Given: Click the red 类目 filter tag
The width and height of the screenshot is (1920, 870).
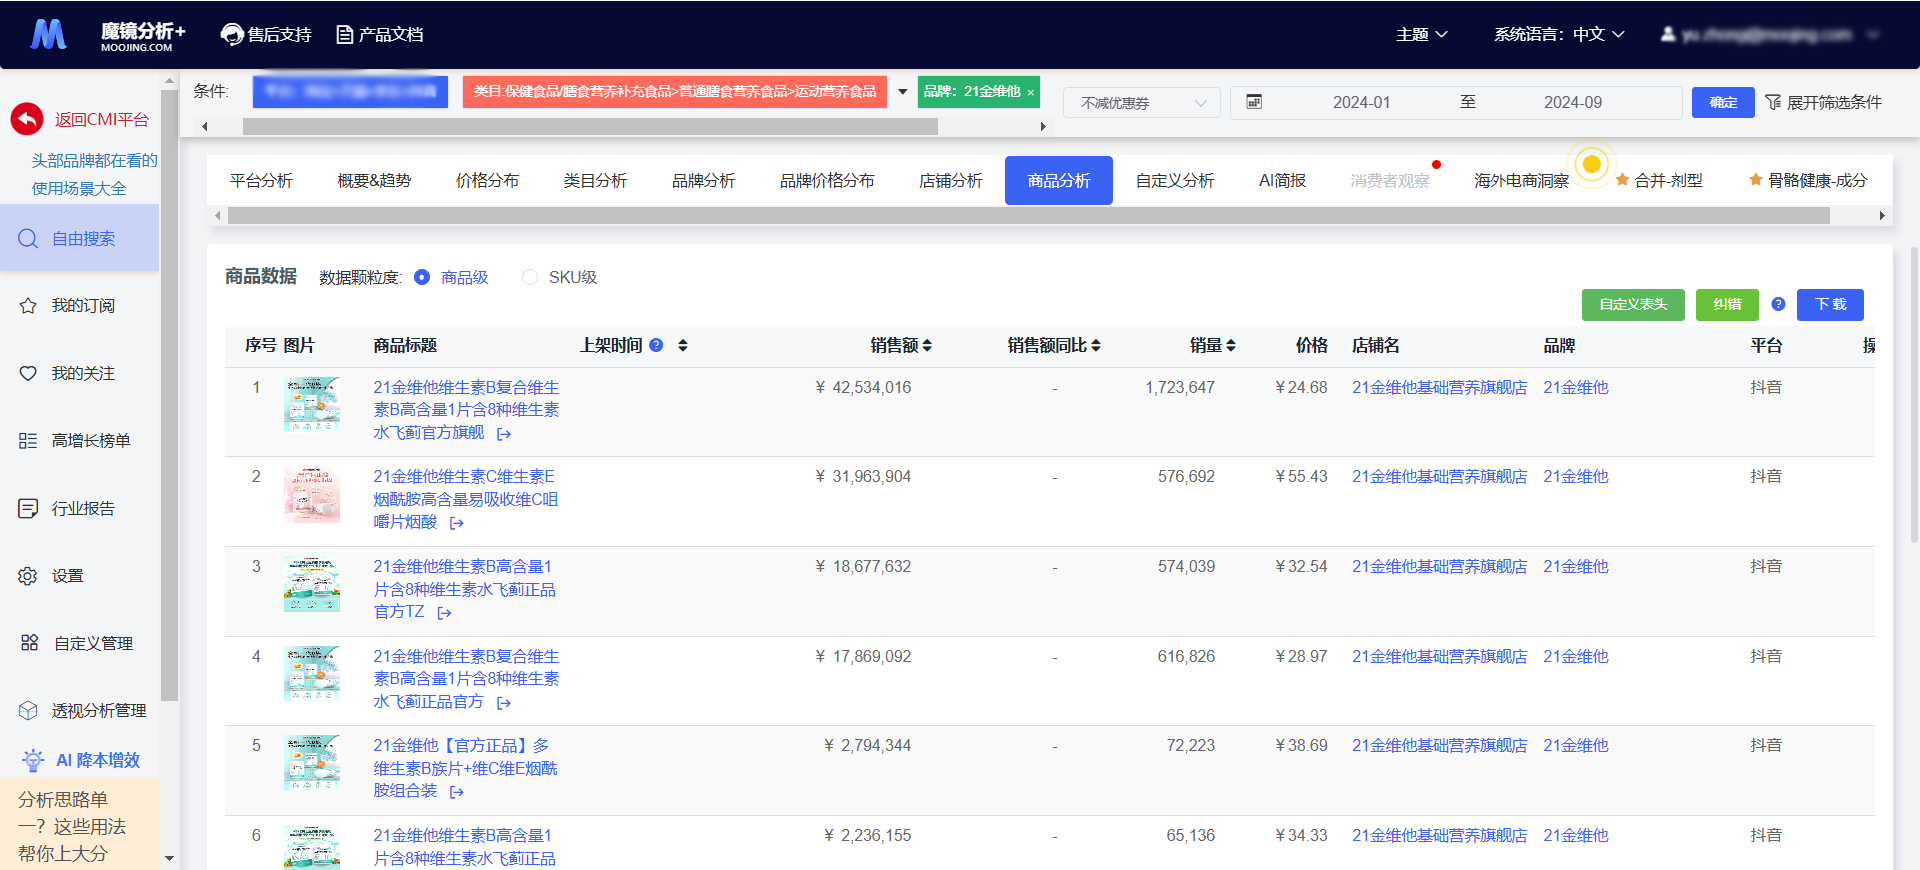Looking at the screenshot, I should 675,92.
